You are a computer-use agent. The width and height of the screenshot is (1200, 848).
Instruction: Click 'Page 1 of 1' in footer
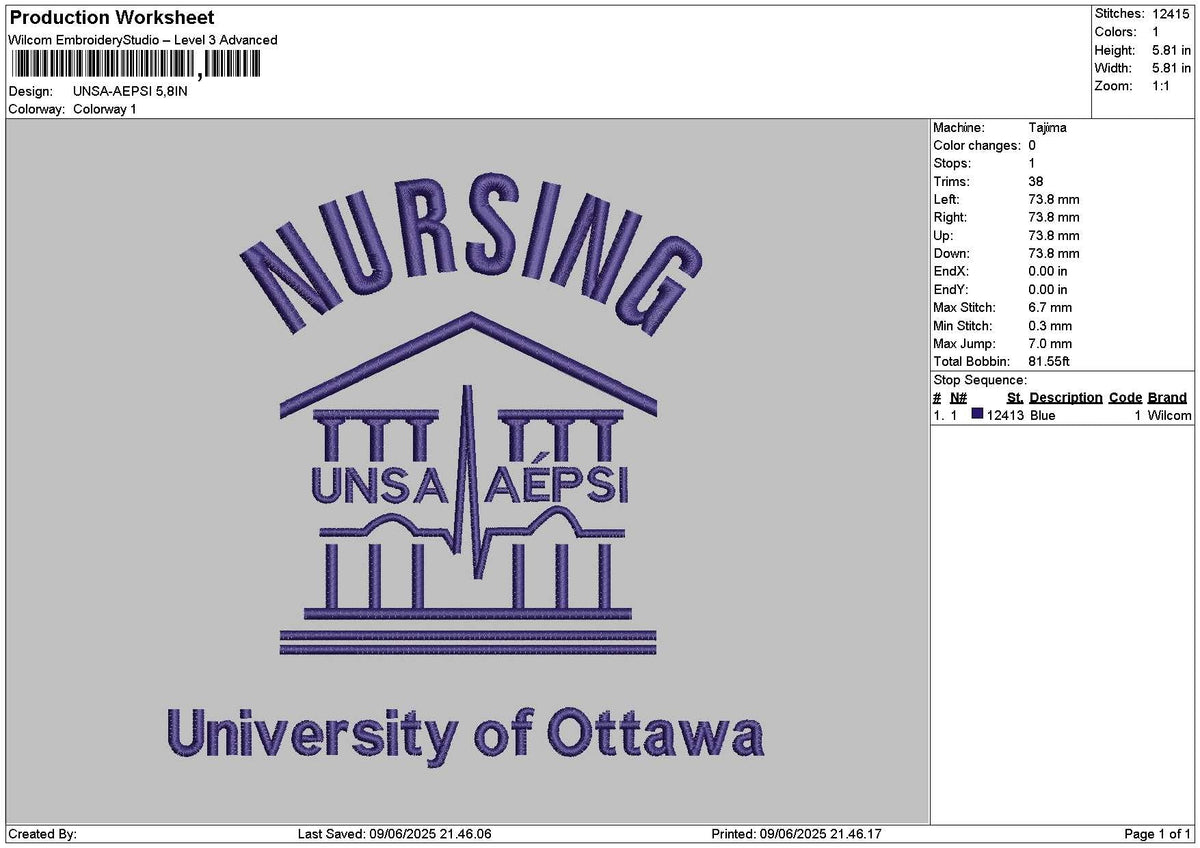[x=1158, y=835]
